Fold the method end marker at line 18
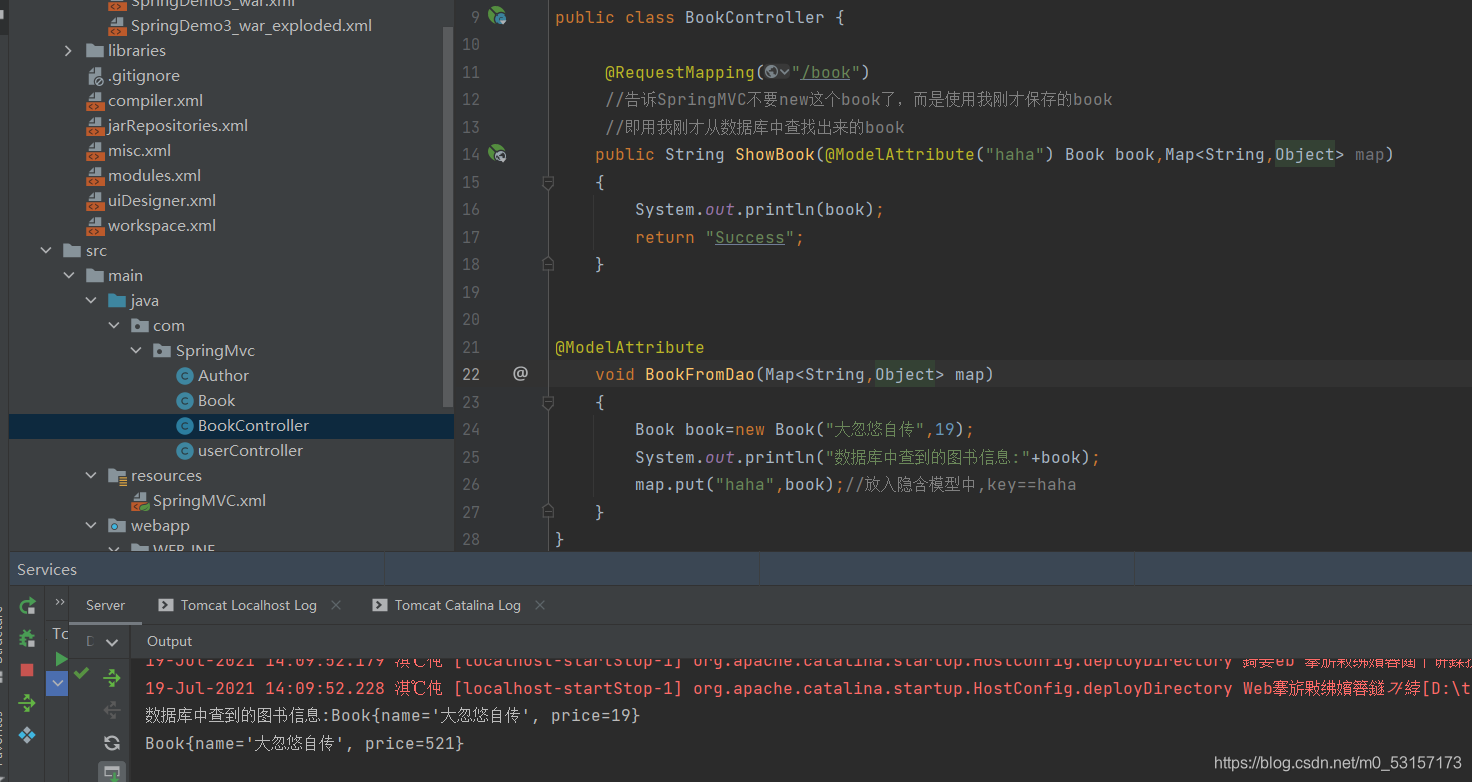The width and height of the screenshot is (1472, 782). click(547, 264)
